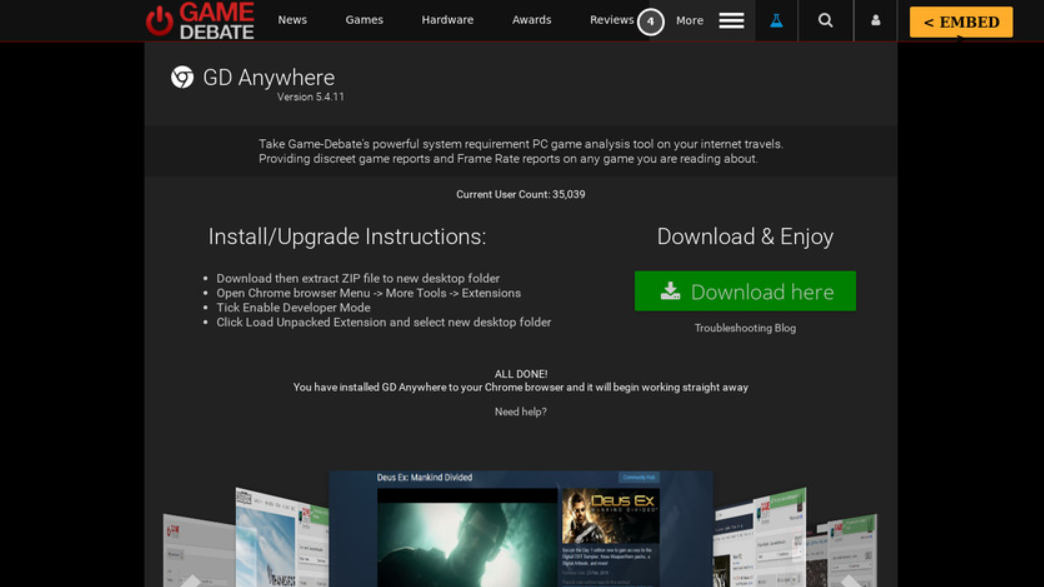Click the Game Debate logo
Screen dimensions: 1044x587
(x=200, y=21)
